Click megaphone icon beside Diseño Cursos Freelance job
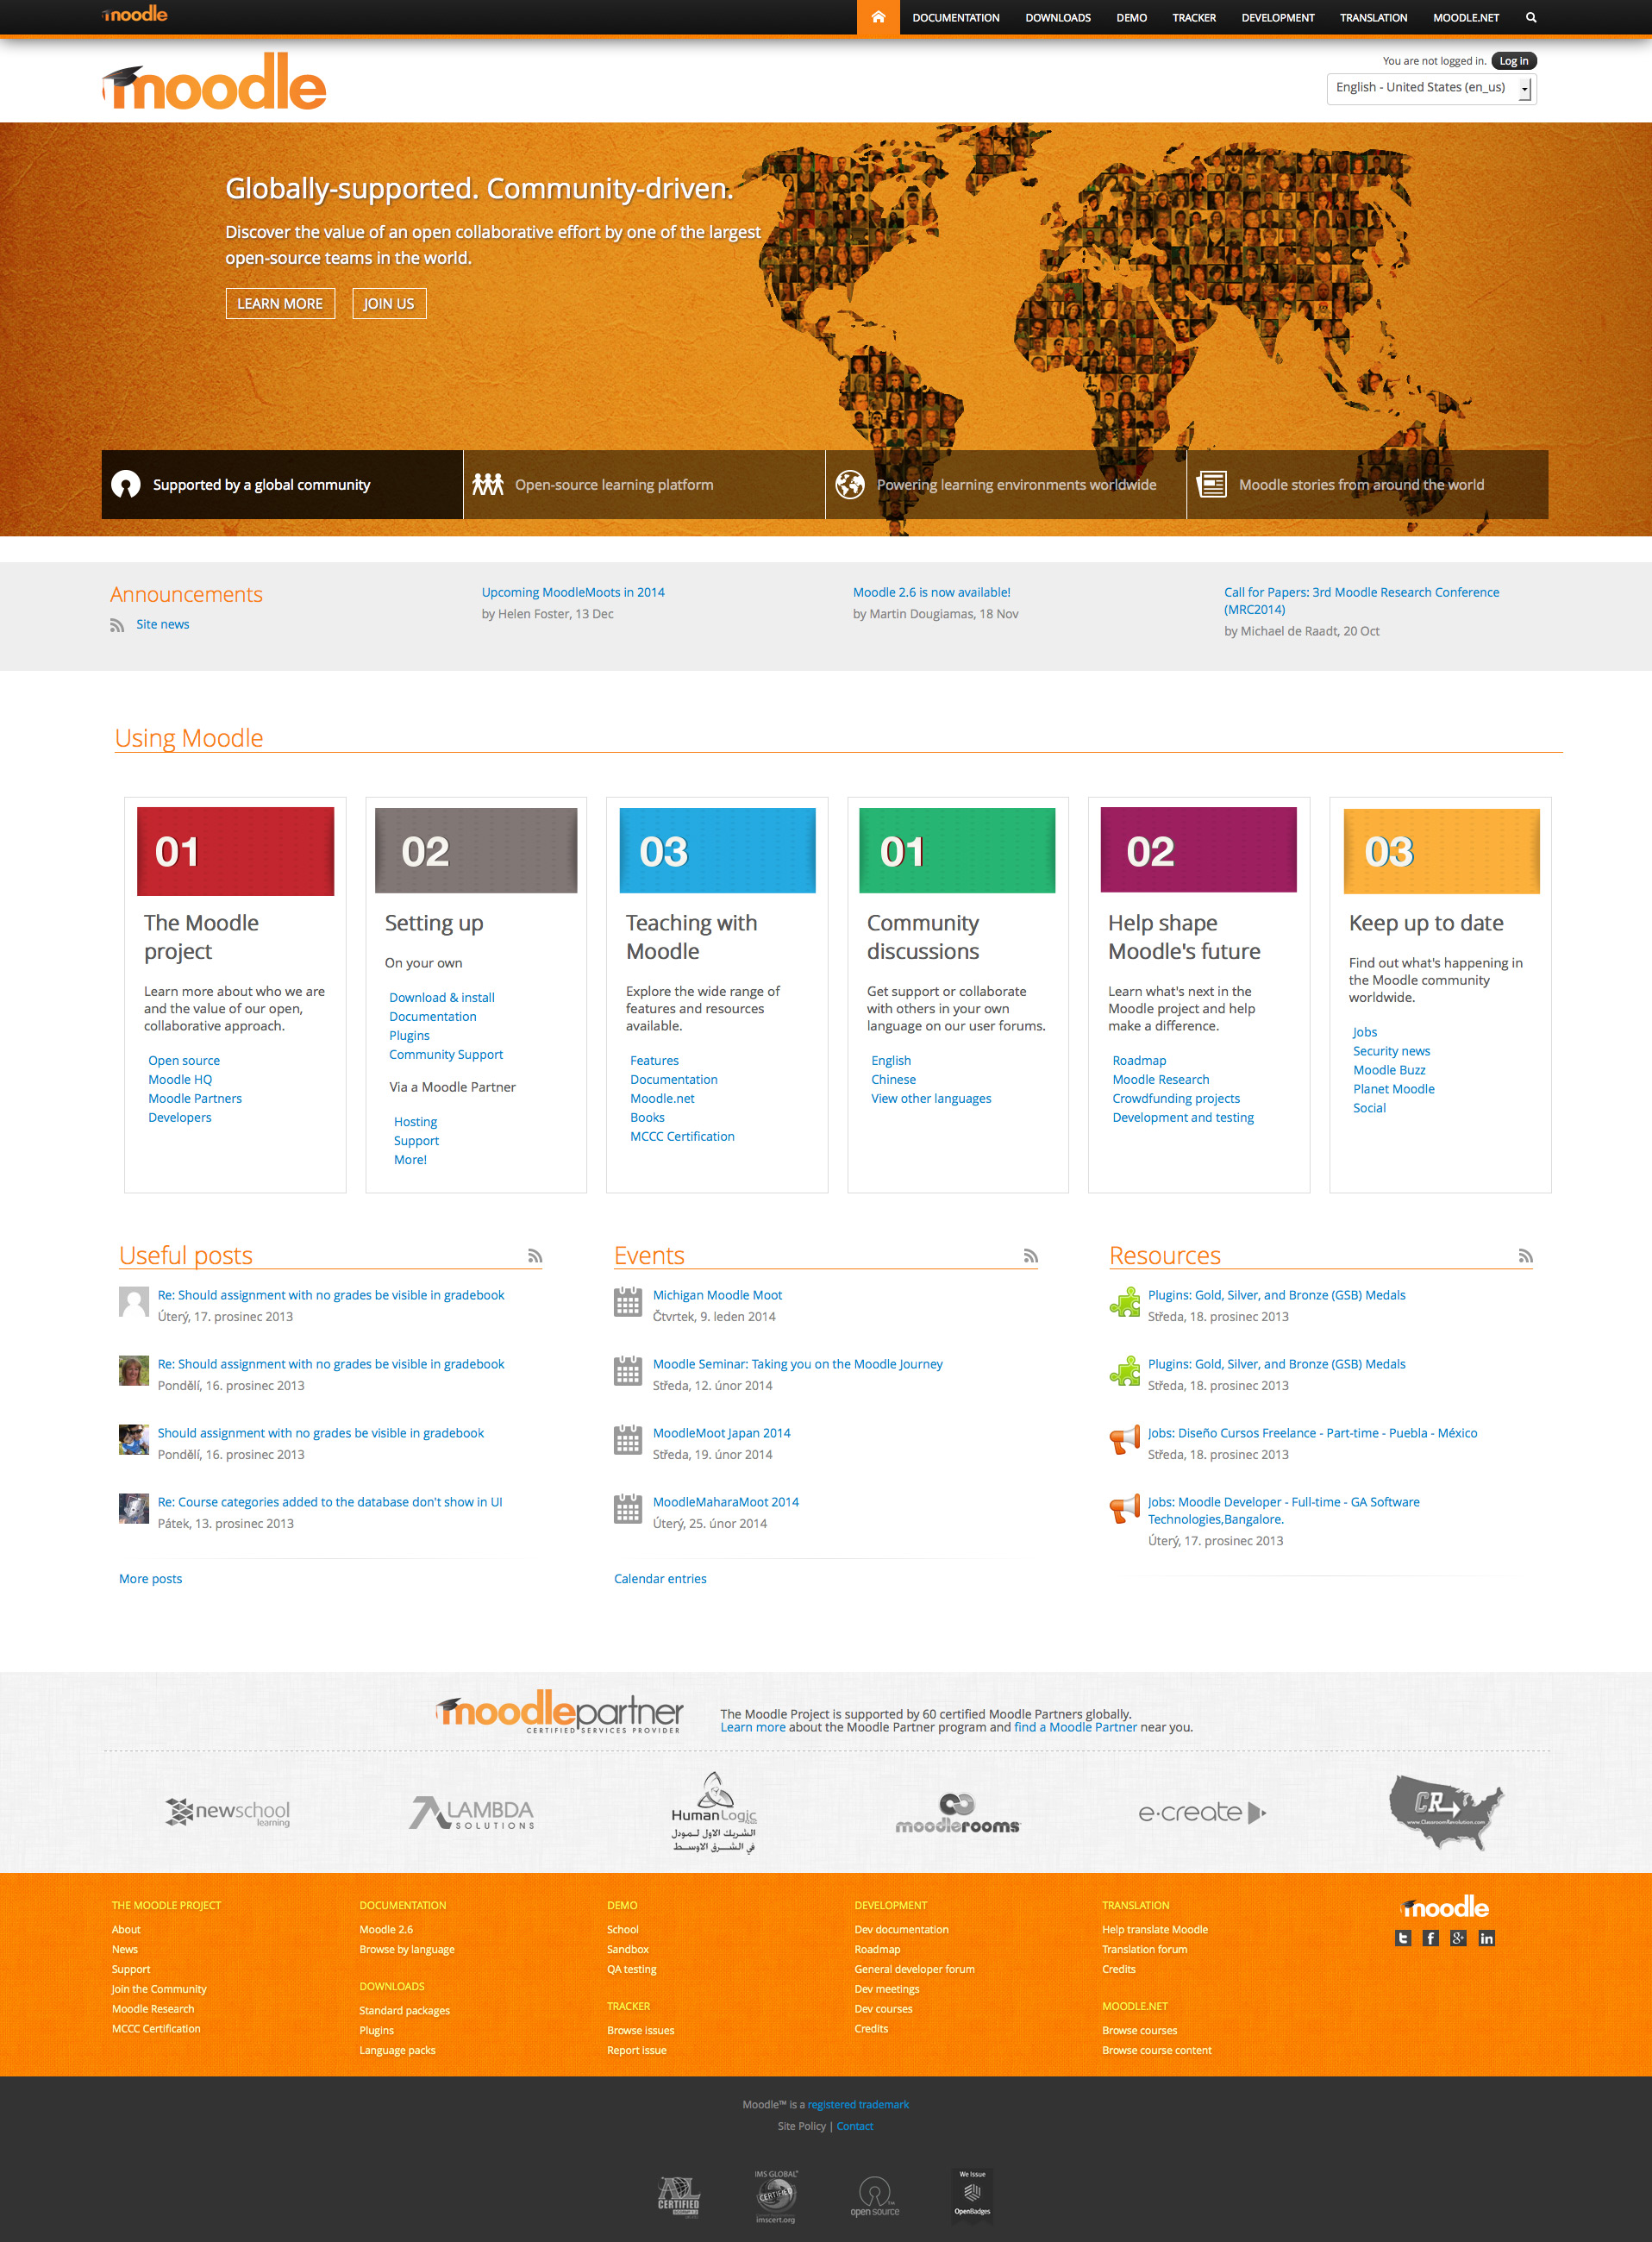The height and width of the screenshot is (2242, 1652). (1124, 1440)
